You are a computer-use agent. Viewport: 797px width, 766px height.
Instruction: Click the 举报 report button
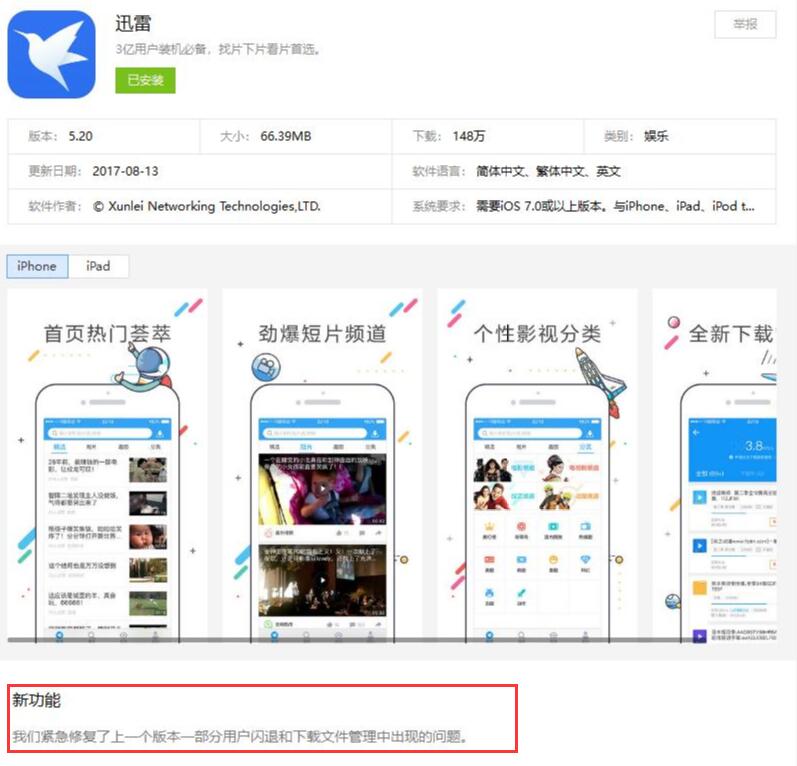pyautogui.click(x=745, y=24)
